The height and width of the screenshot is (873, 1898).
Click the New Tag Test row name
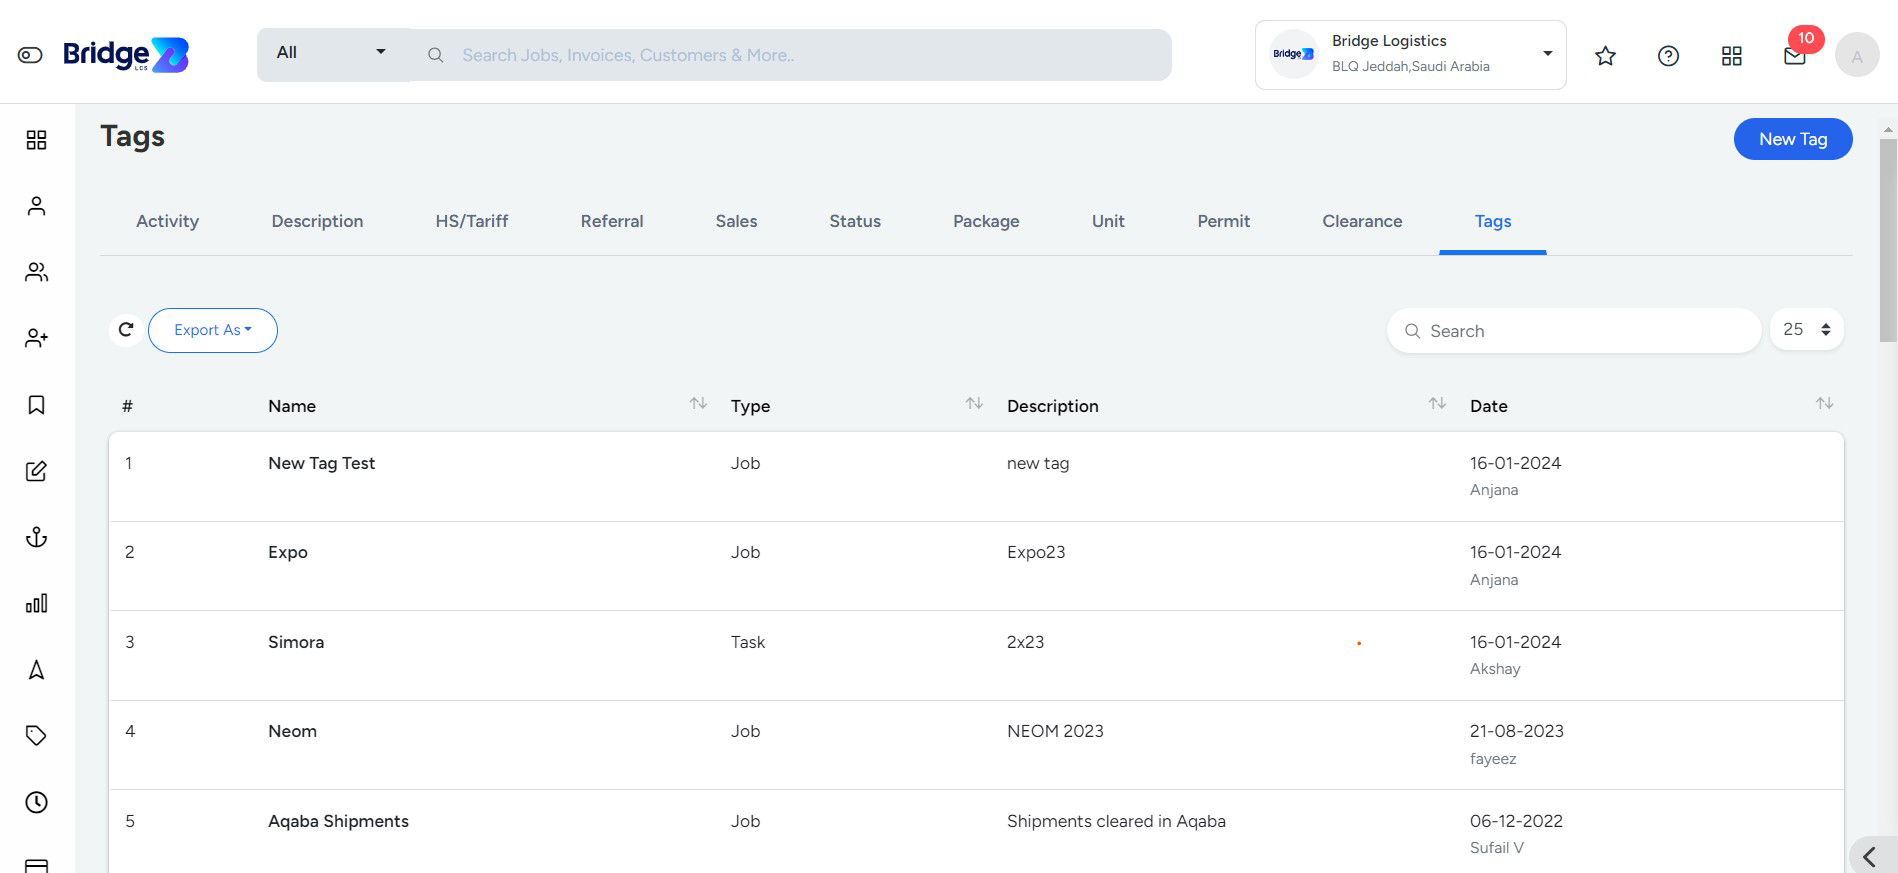(x=322, y=463)
